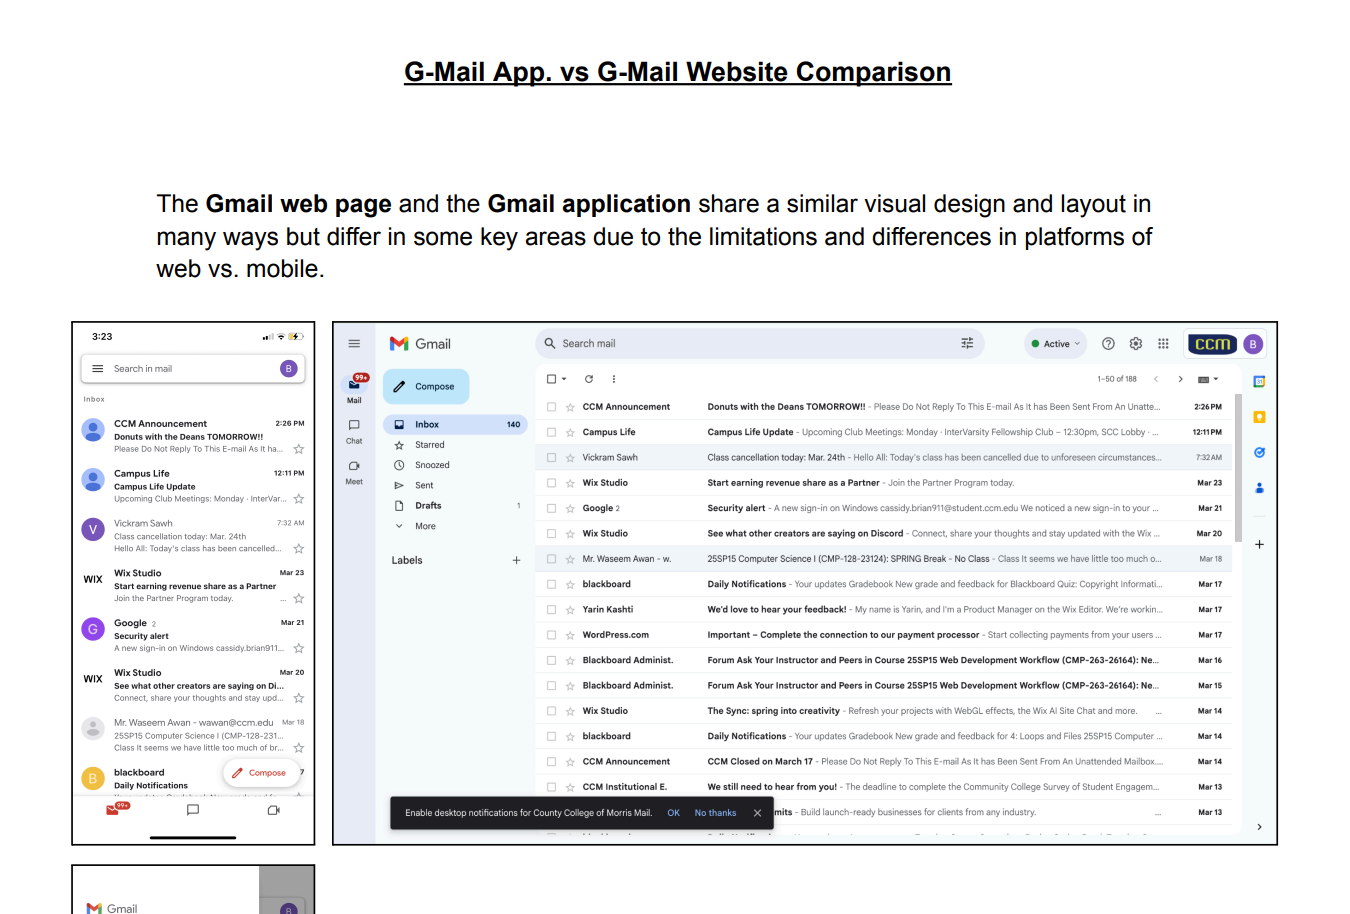Open Contacts in the side panel
This screenshot has width=1350, height=914.
[x=1259, y=488]
